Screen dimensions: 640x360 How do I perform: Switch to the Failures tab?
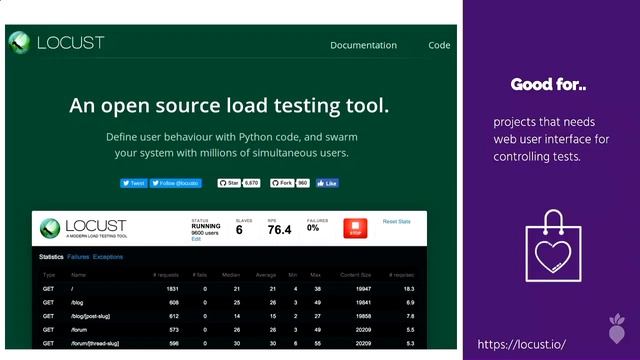coord(78,257)
